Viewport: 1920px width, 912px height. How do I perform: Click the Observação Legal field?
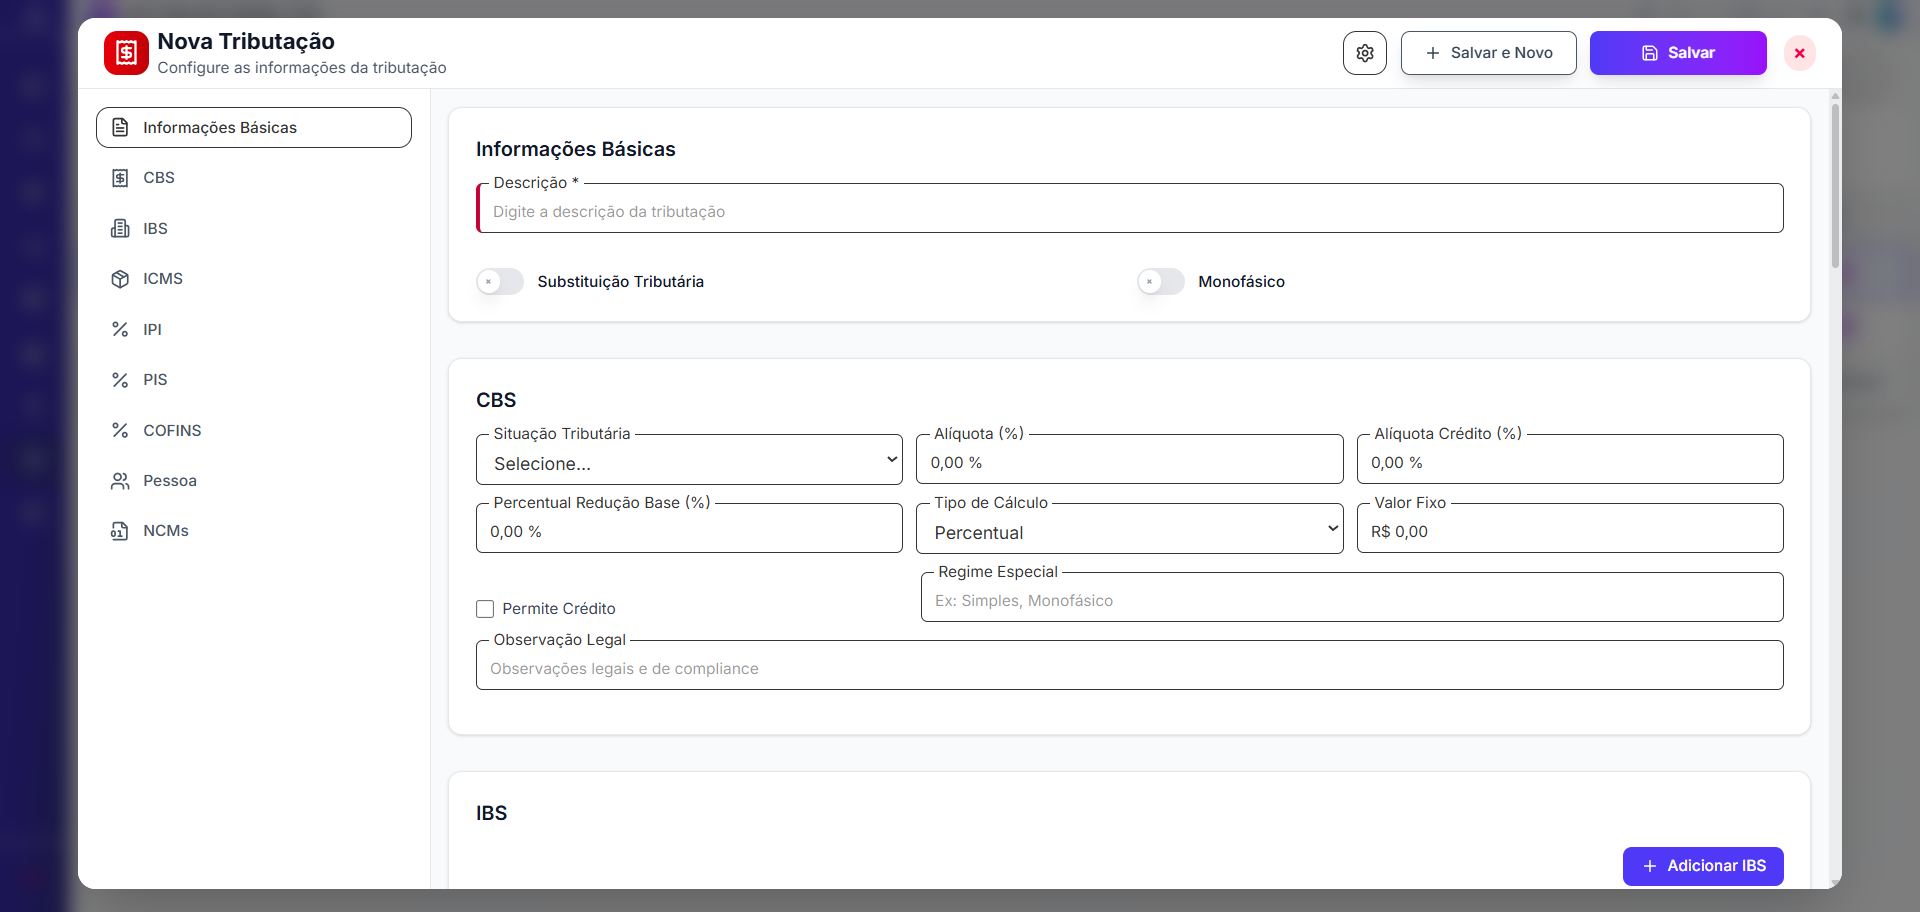tap(1130, 666)
